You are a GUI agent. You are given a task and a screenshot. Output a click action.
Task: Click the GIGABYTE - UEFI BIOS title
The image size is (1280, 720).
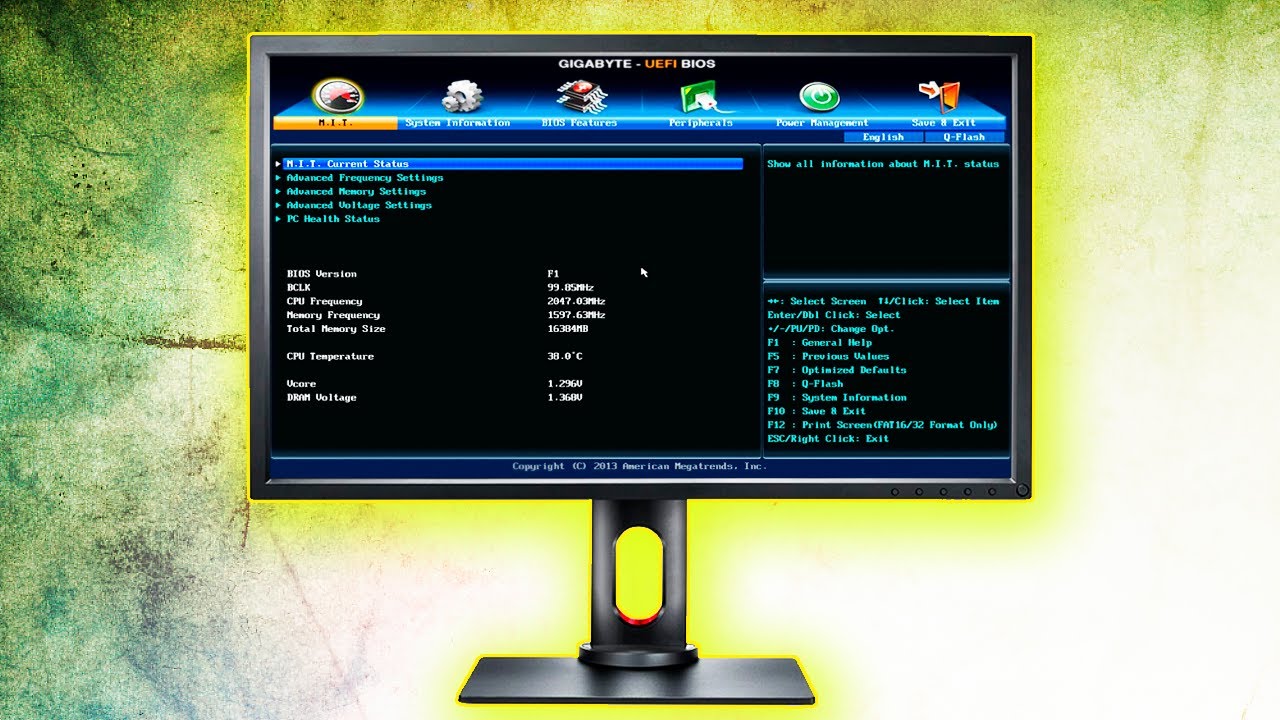(x=637, y=64)
